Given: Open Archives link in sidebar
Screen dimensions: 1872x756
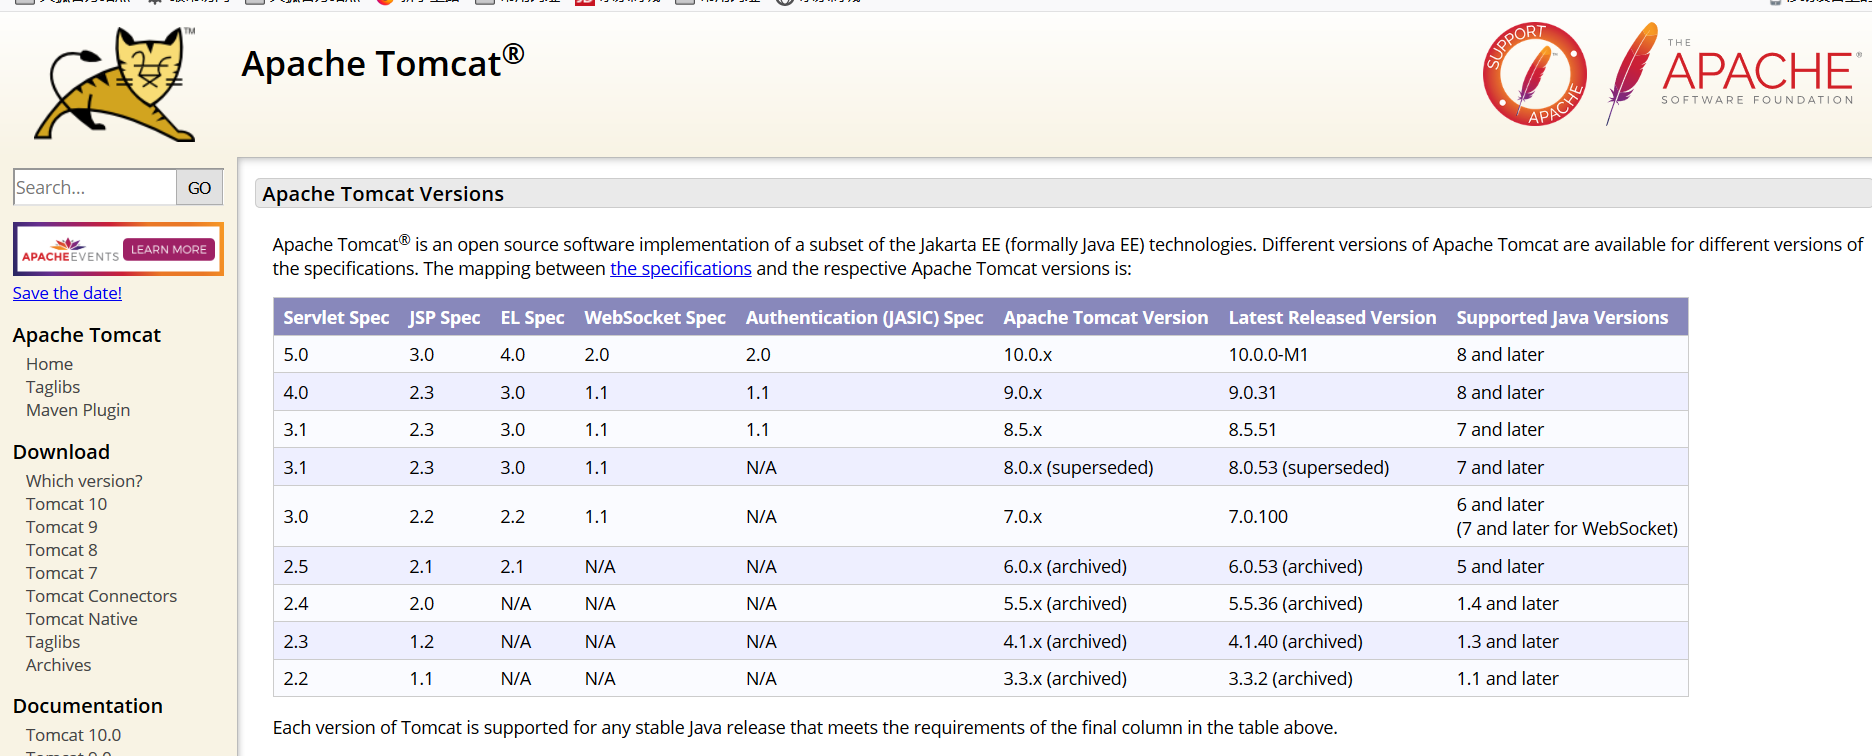Looking at the screenshot, I should click(58, 665).
